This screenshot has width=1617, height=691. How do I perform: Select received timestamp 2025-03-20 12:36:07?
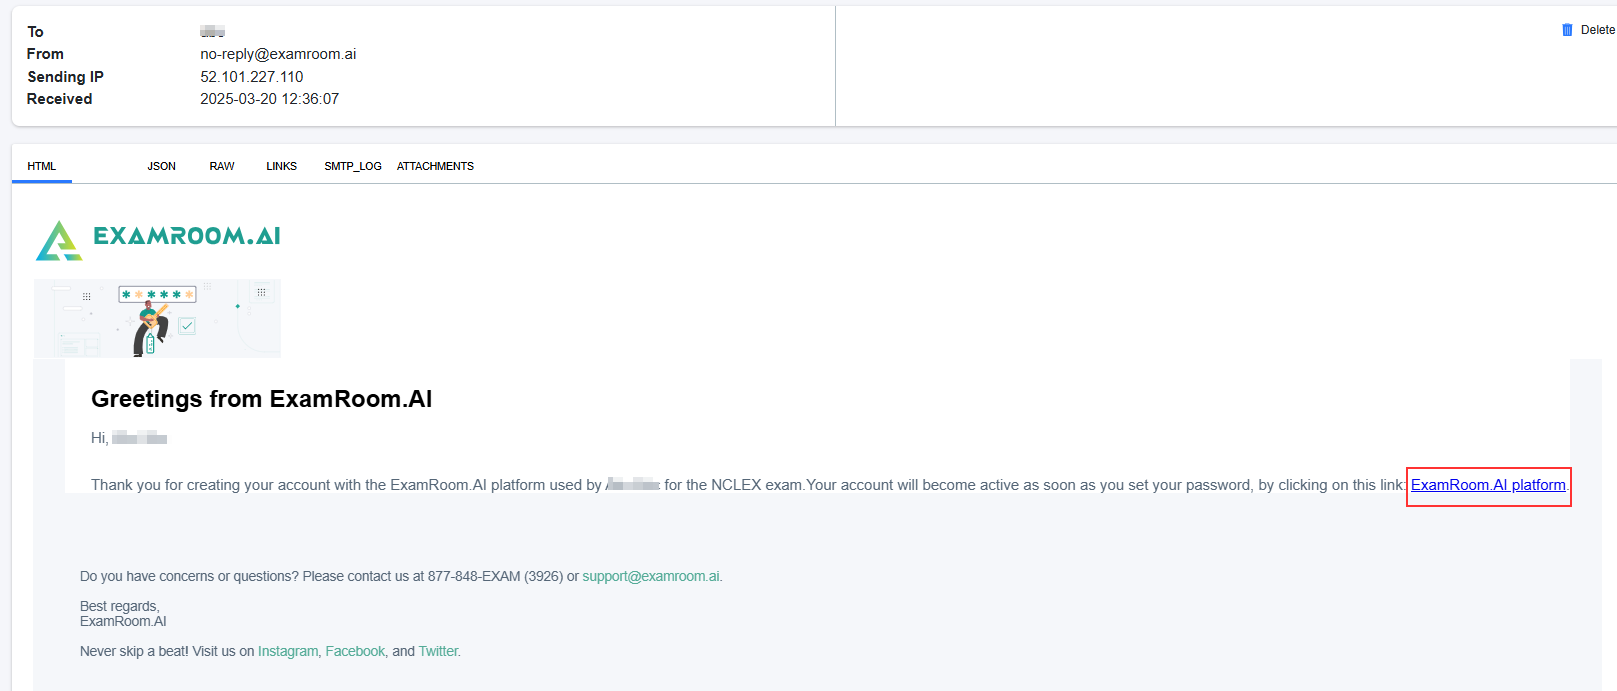pyautogui.click(x=270, y=99)
